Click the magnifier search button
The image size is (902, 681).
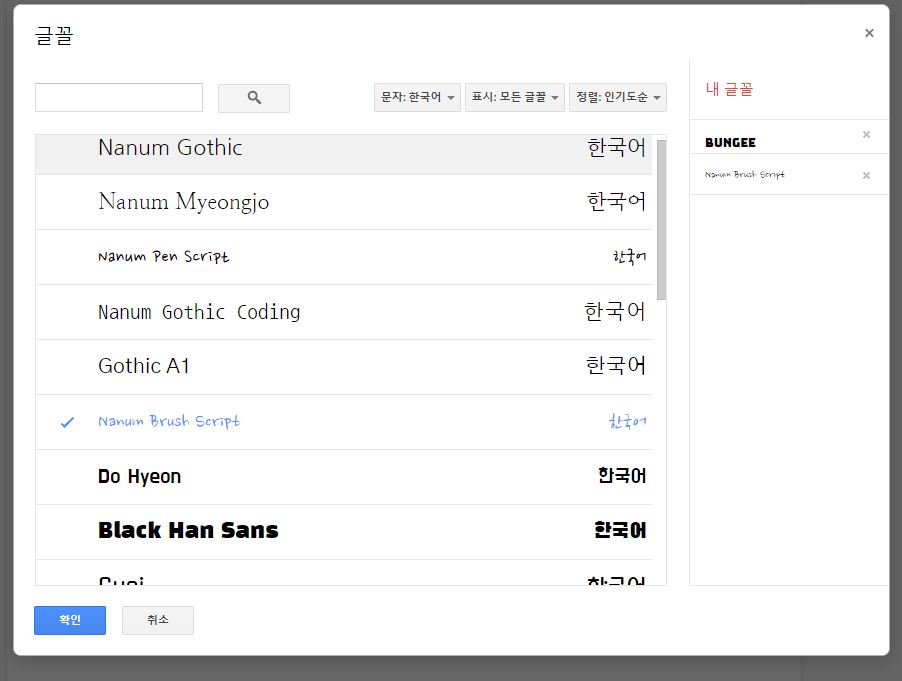click(254, 98)
